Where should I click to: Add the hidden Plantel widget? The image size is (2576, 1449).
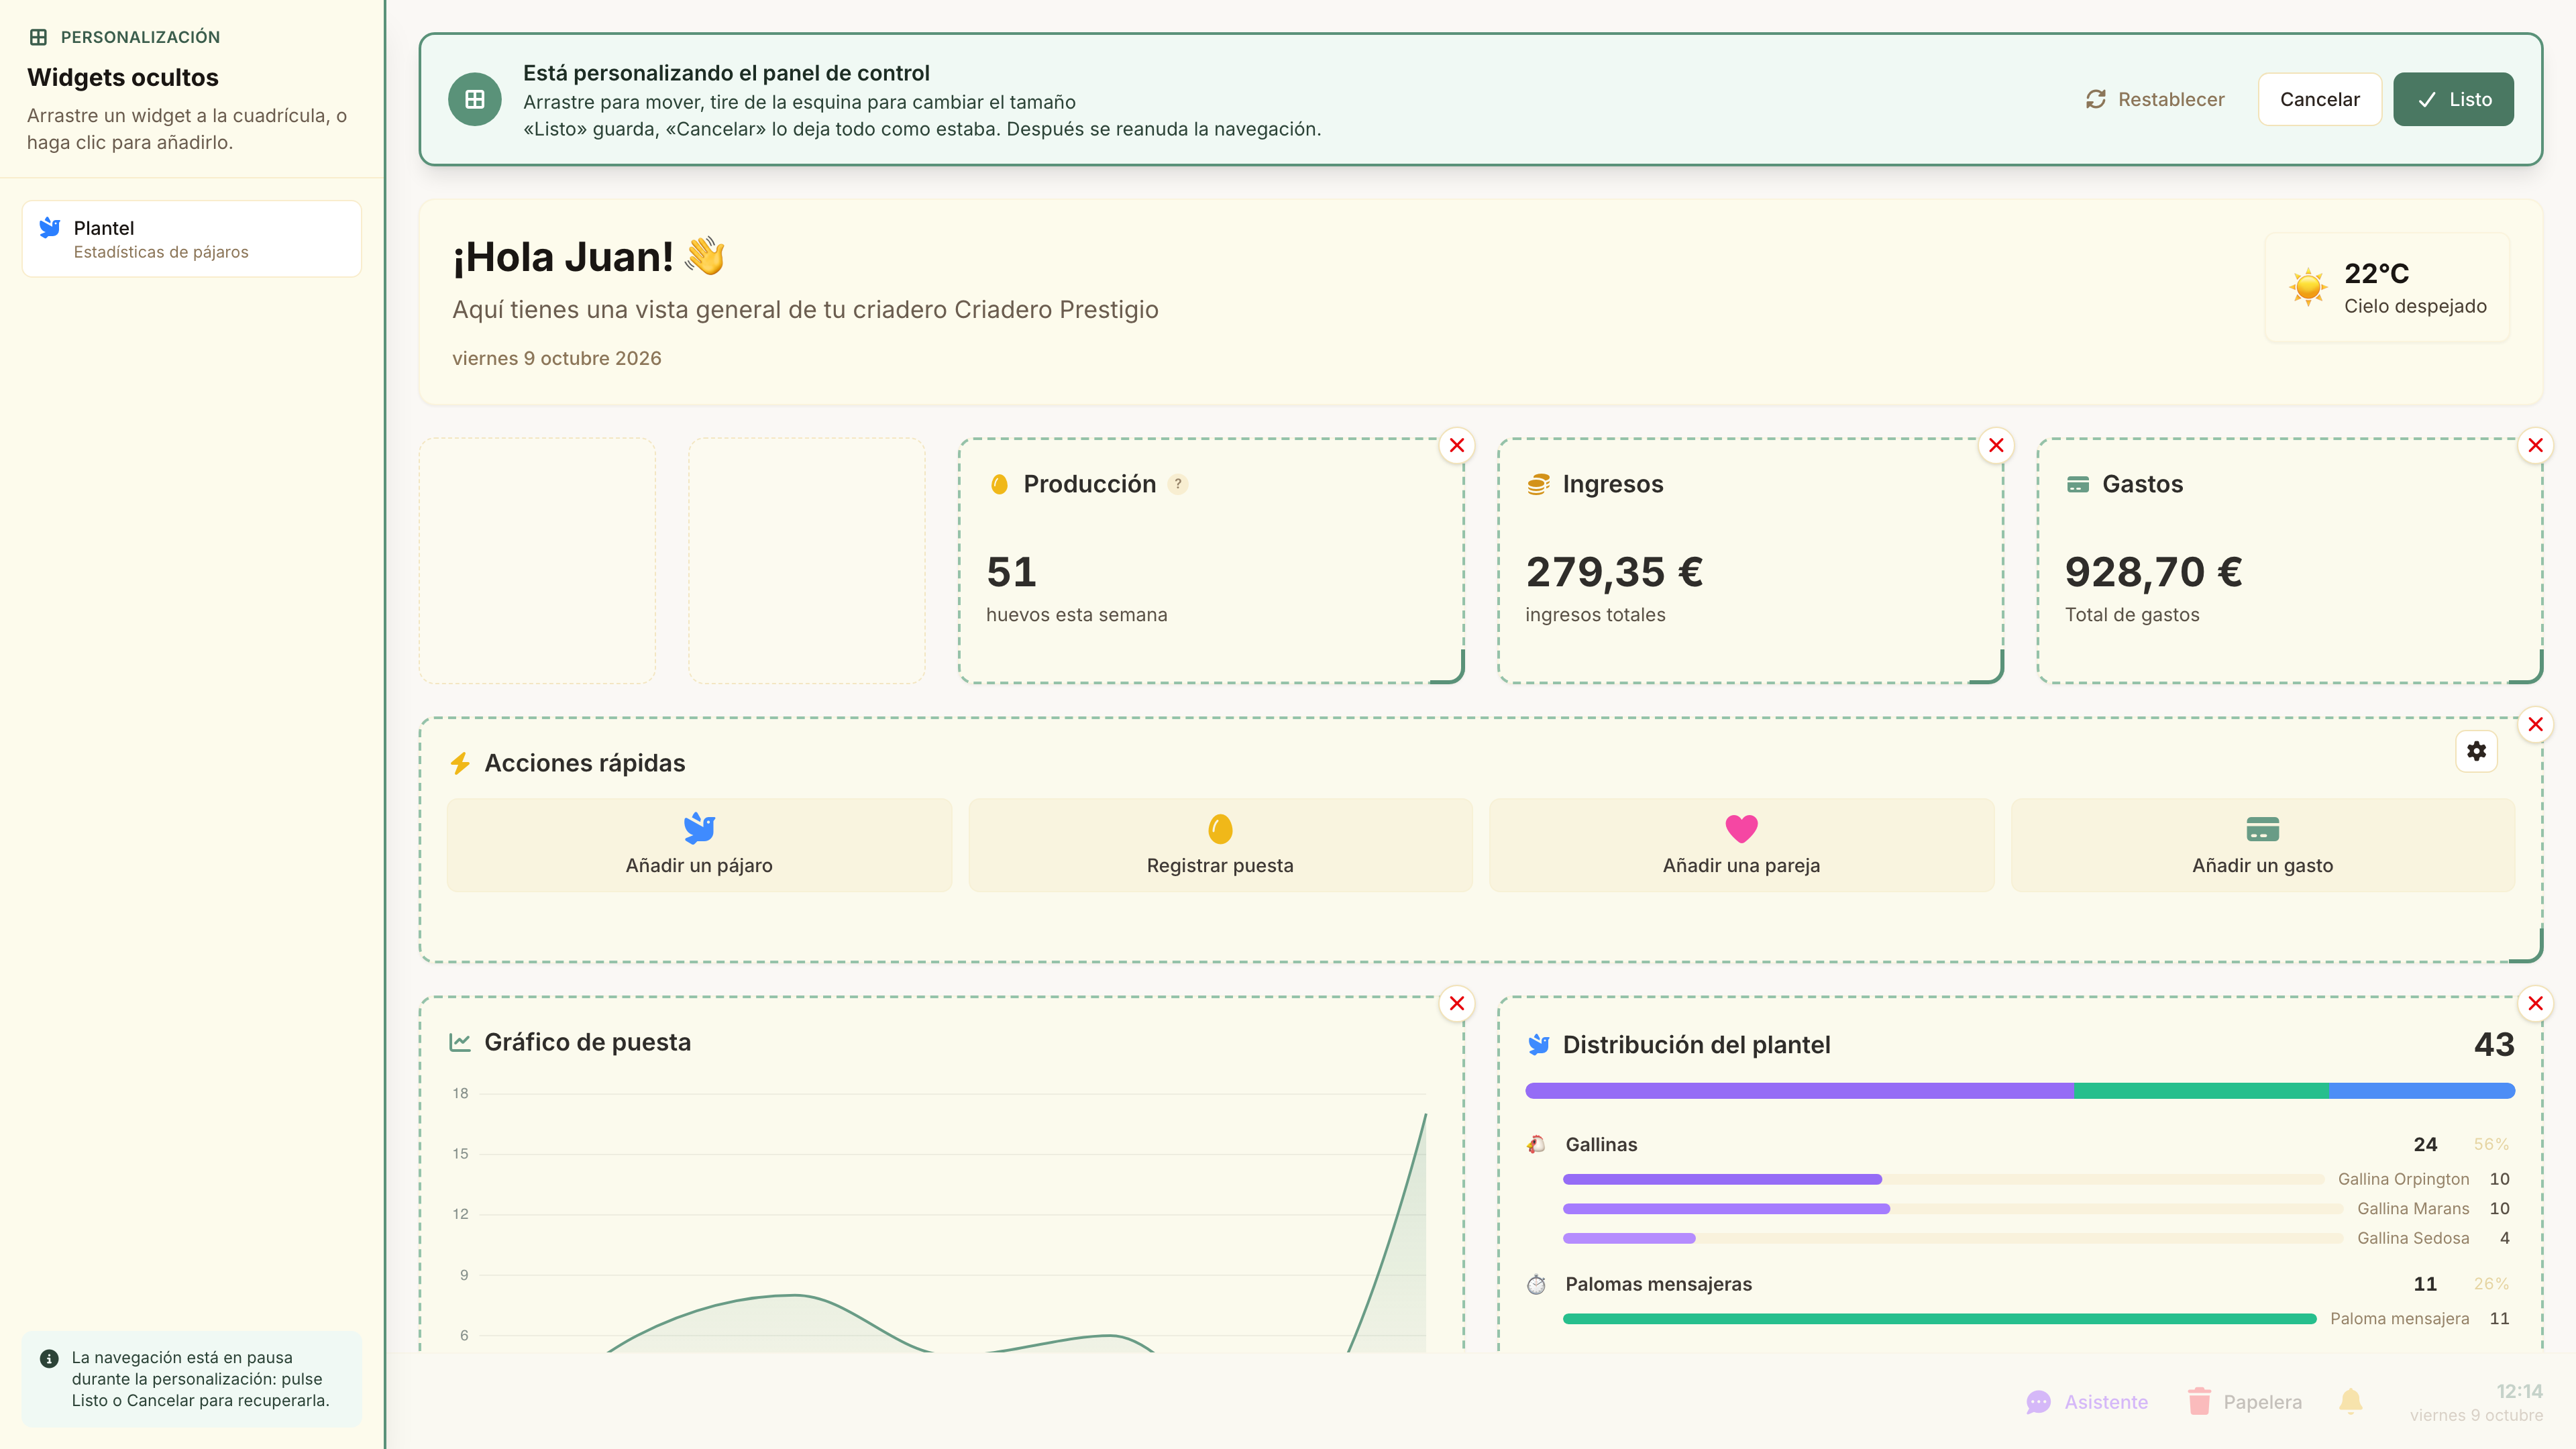pos(192,239)
